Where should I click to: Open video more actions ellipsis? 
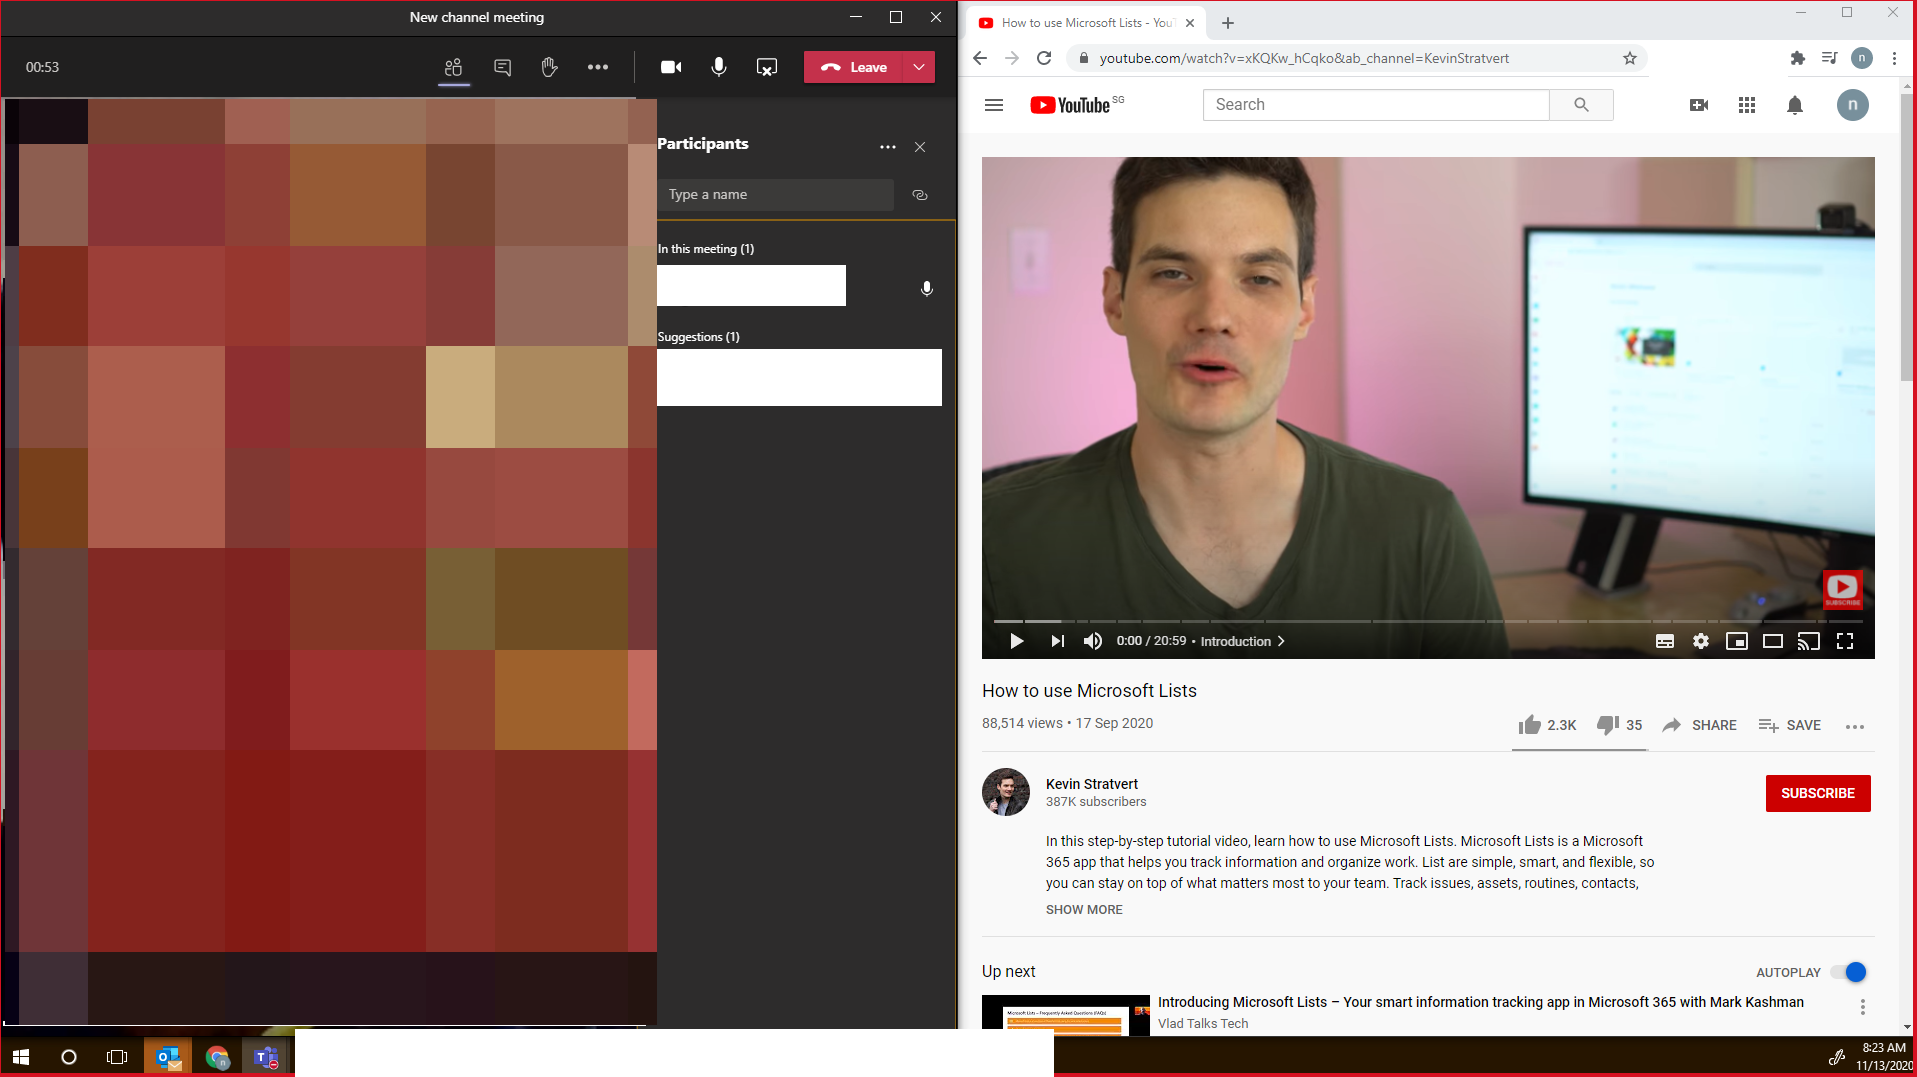[x=1855, y=726]
